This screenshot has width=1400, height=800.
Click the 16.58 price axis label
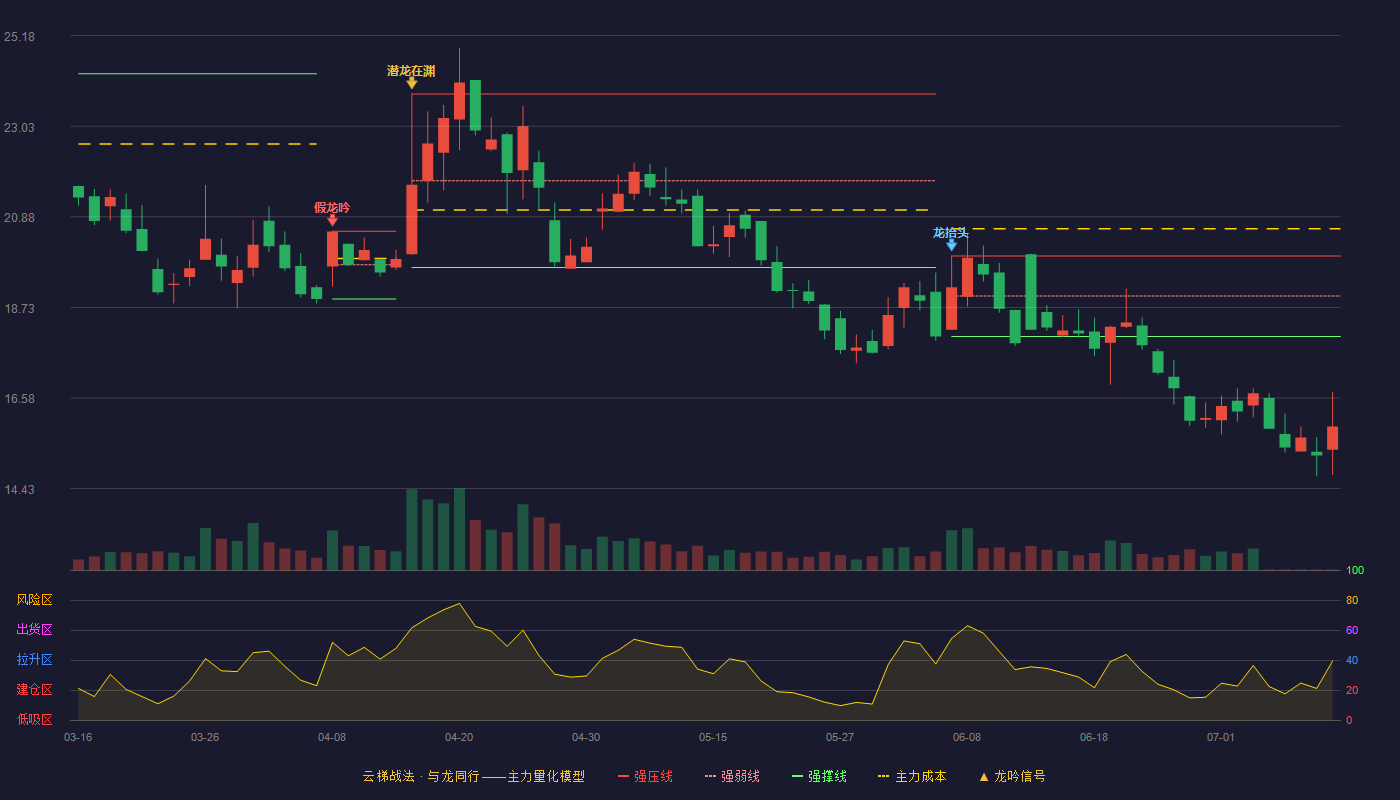point(19,399)
